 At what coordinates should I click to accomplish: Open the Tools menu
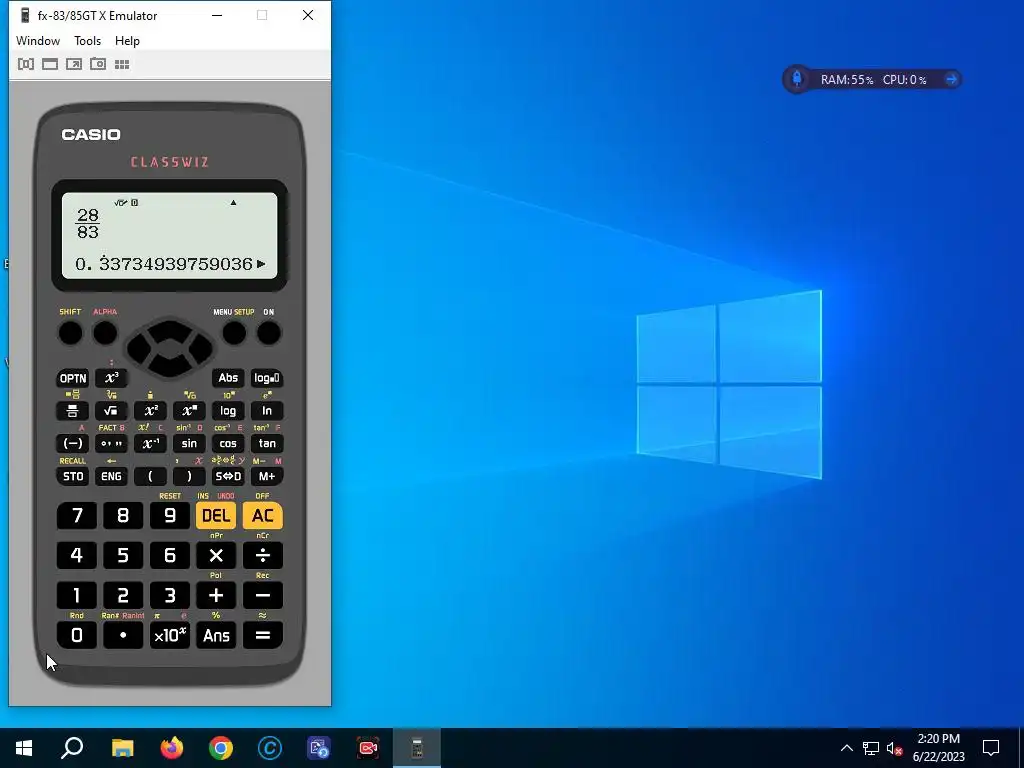tap(88, 40)
